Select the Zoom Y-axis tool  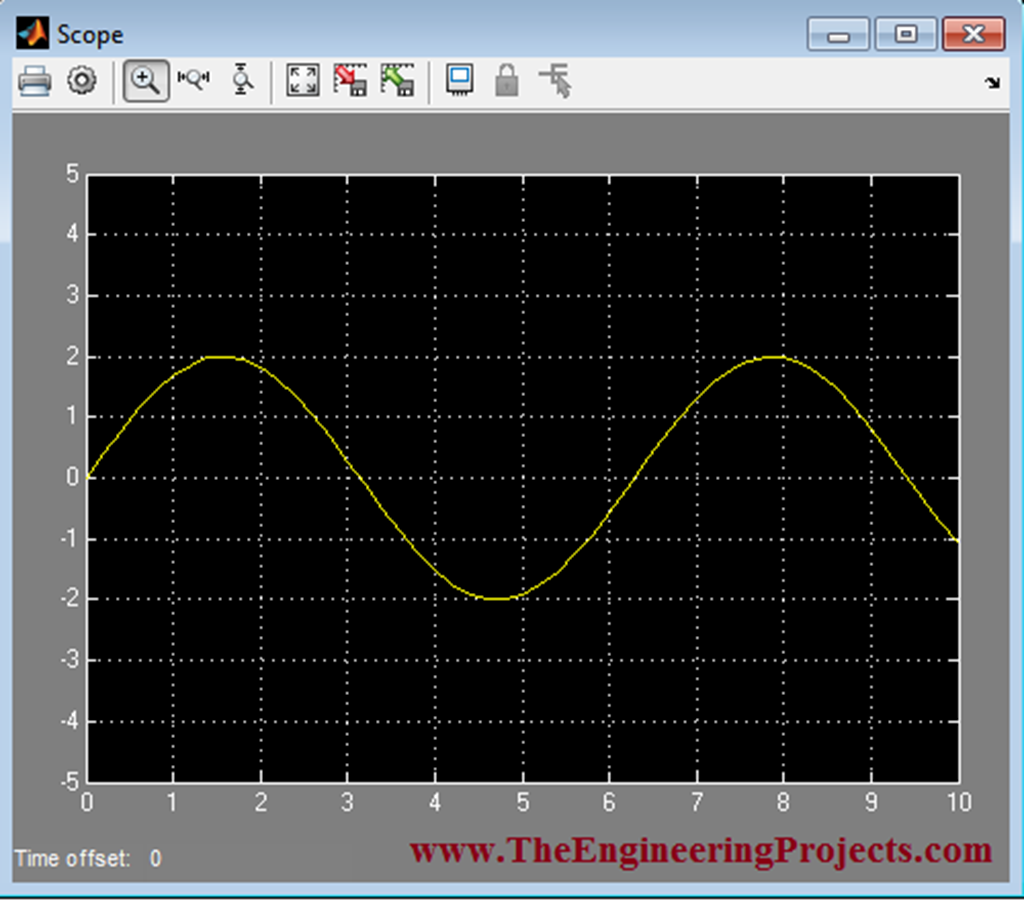pyautogui.click(x=241, y=80)
